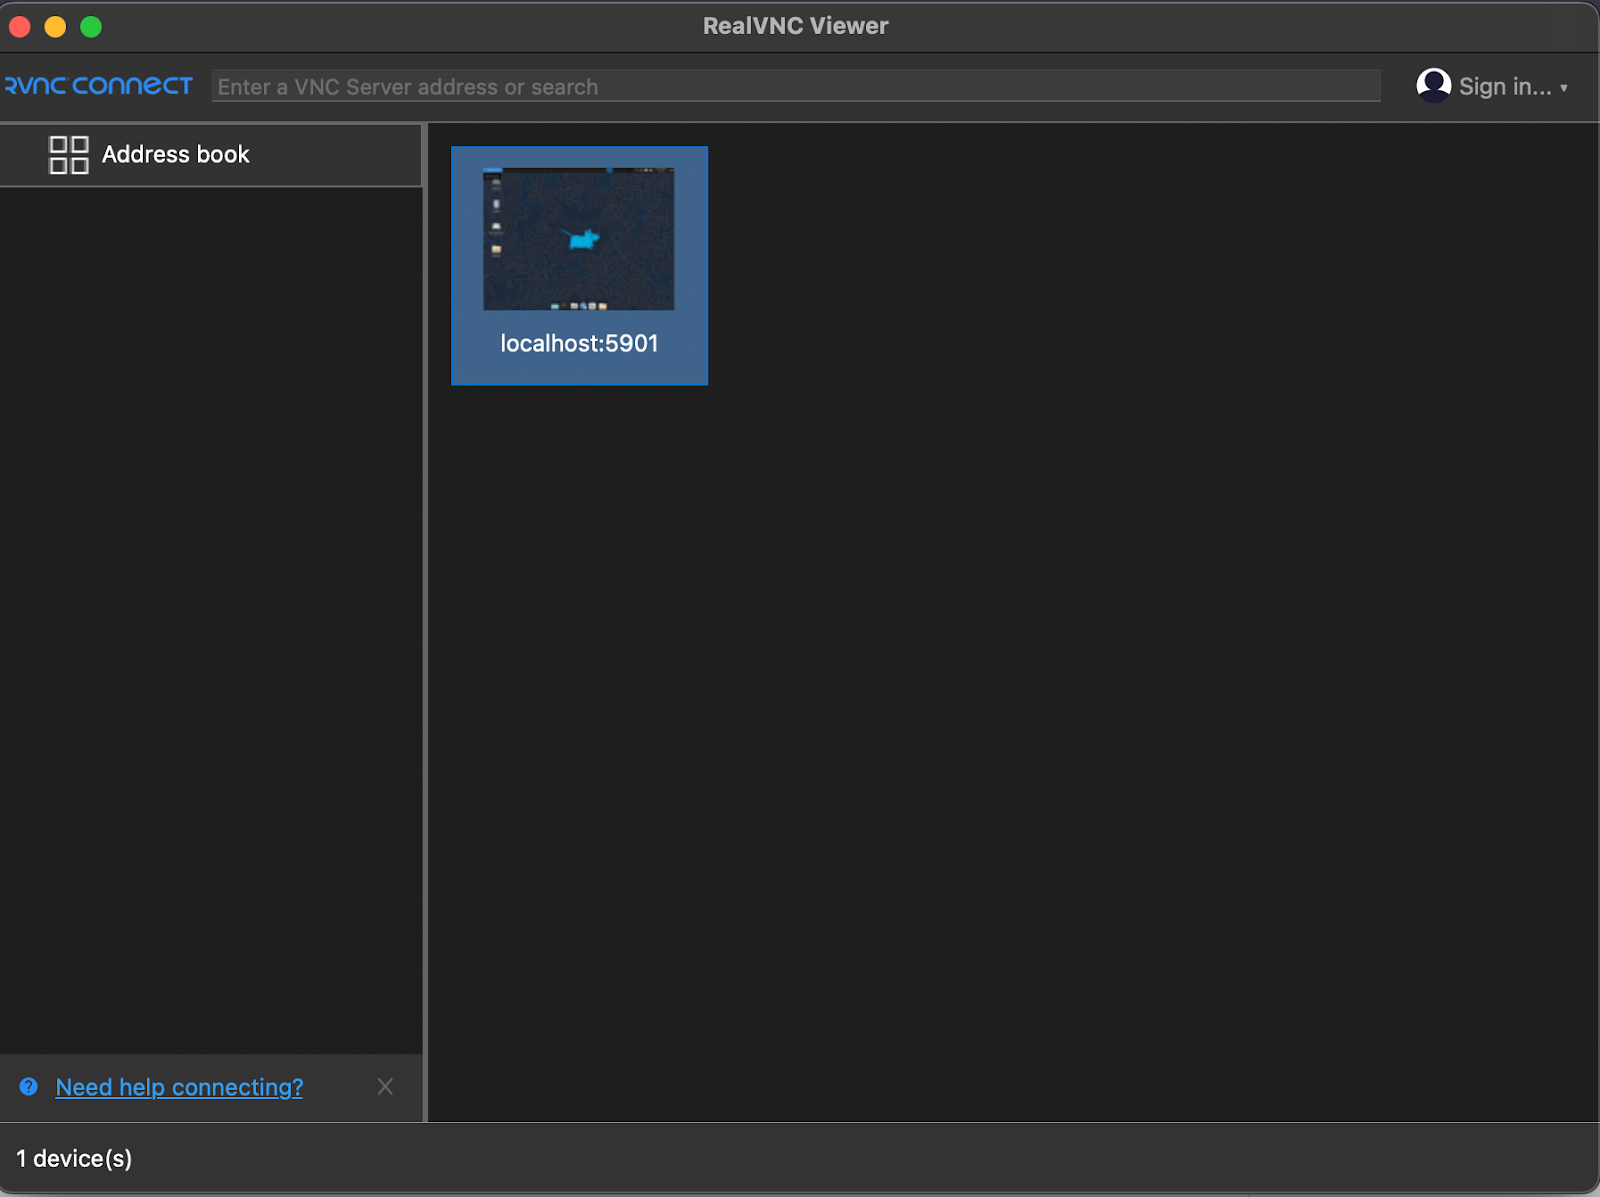This screenshot has width=1600, height=1197.
Task: Dismiss the help connecting banner
Action: click(x=385, y=1087)
